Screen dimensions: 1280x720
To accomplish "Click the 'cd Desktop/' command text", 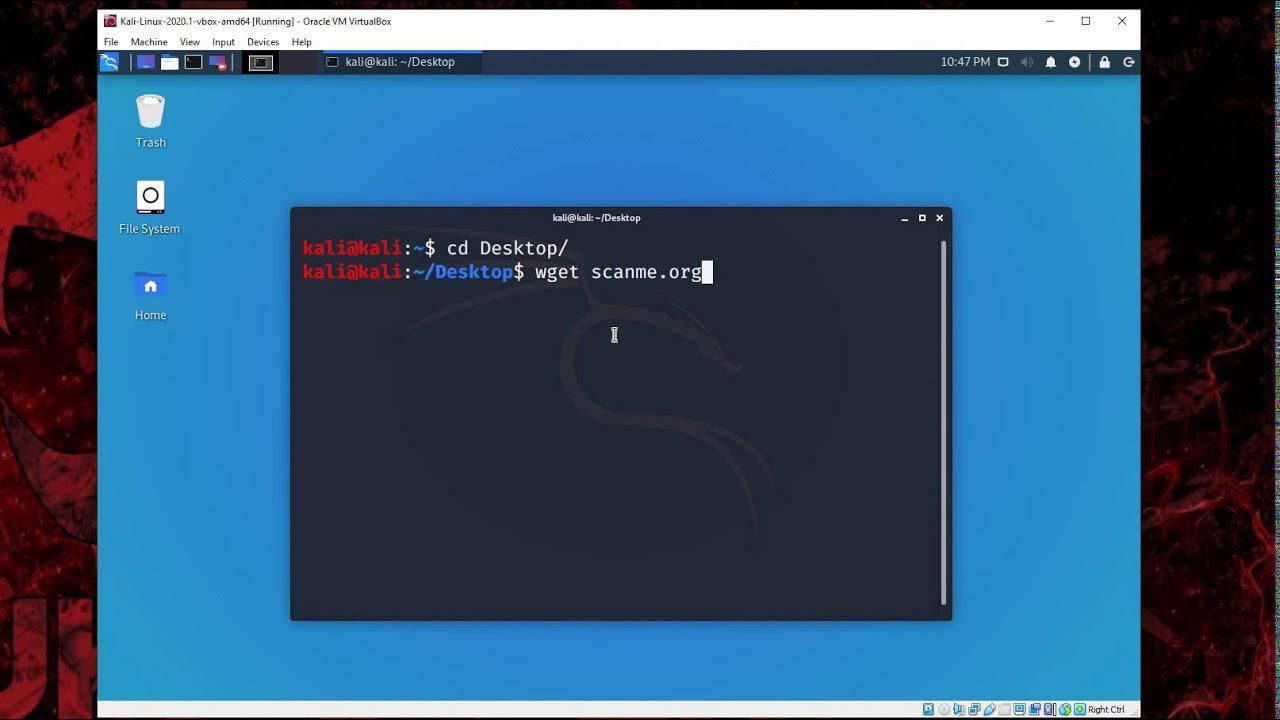I will click(x=507, y=248).
